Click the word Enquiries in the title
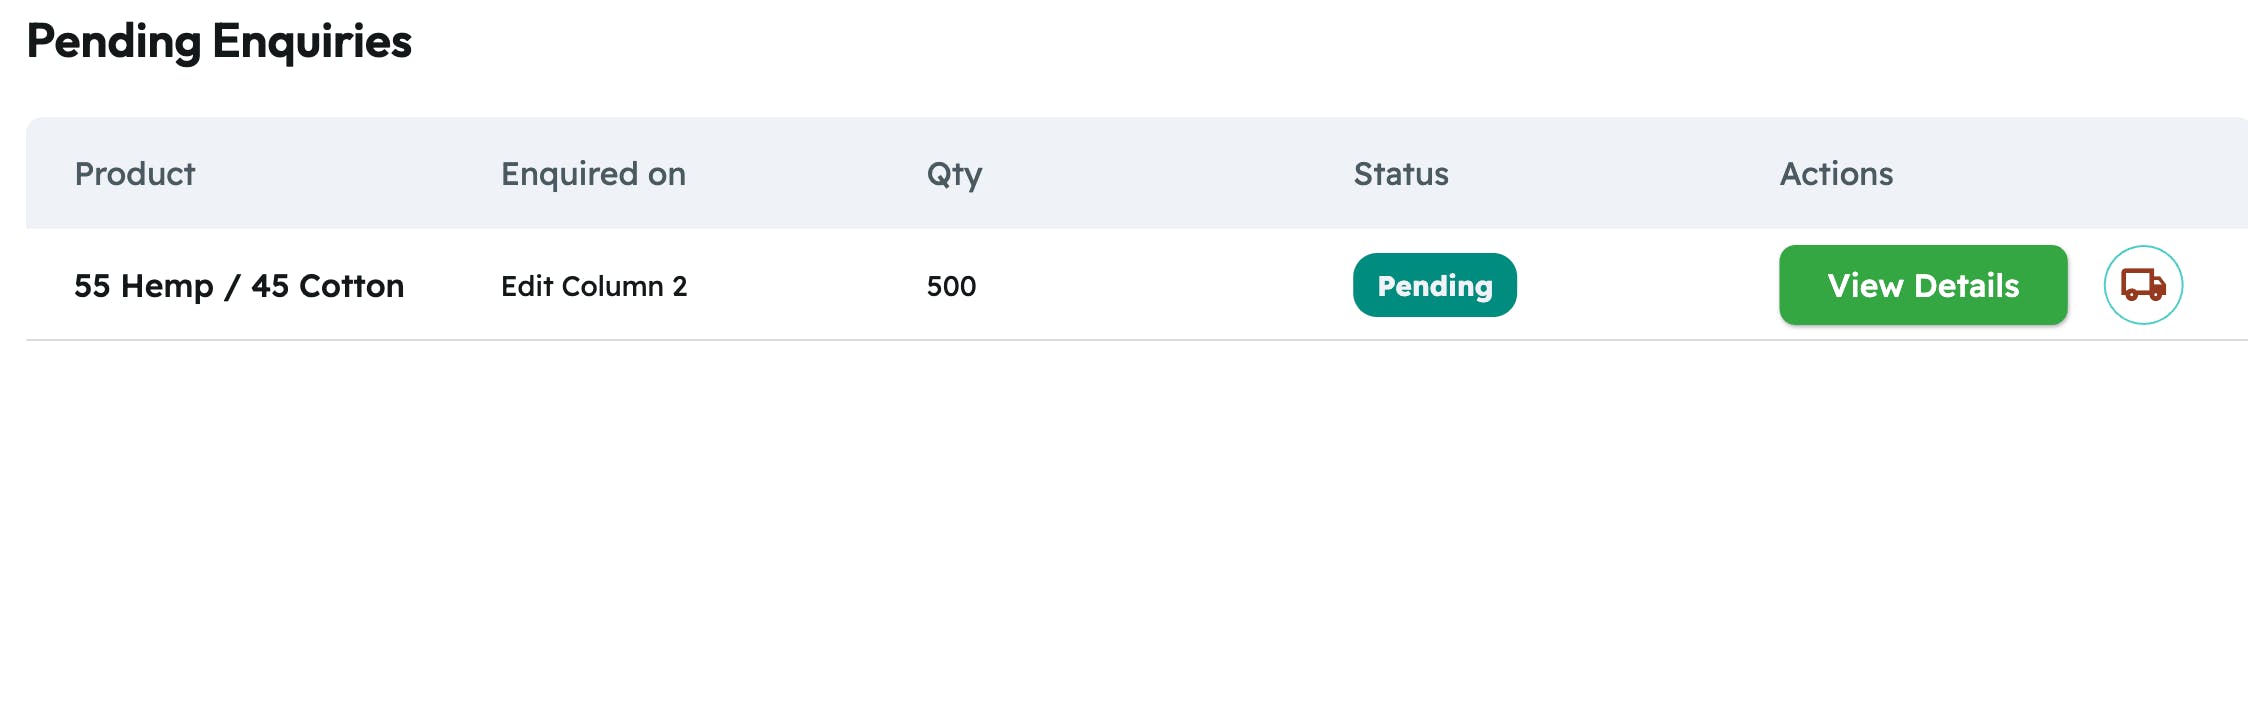Viewport: 2248px width, 712px height. [x=312, y=42]
